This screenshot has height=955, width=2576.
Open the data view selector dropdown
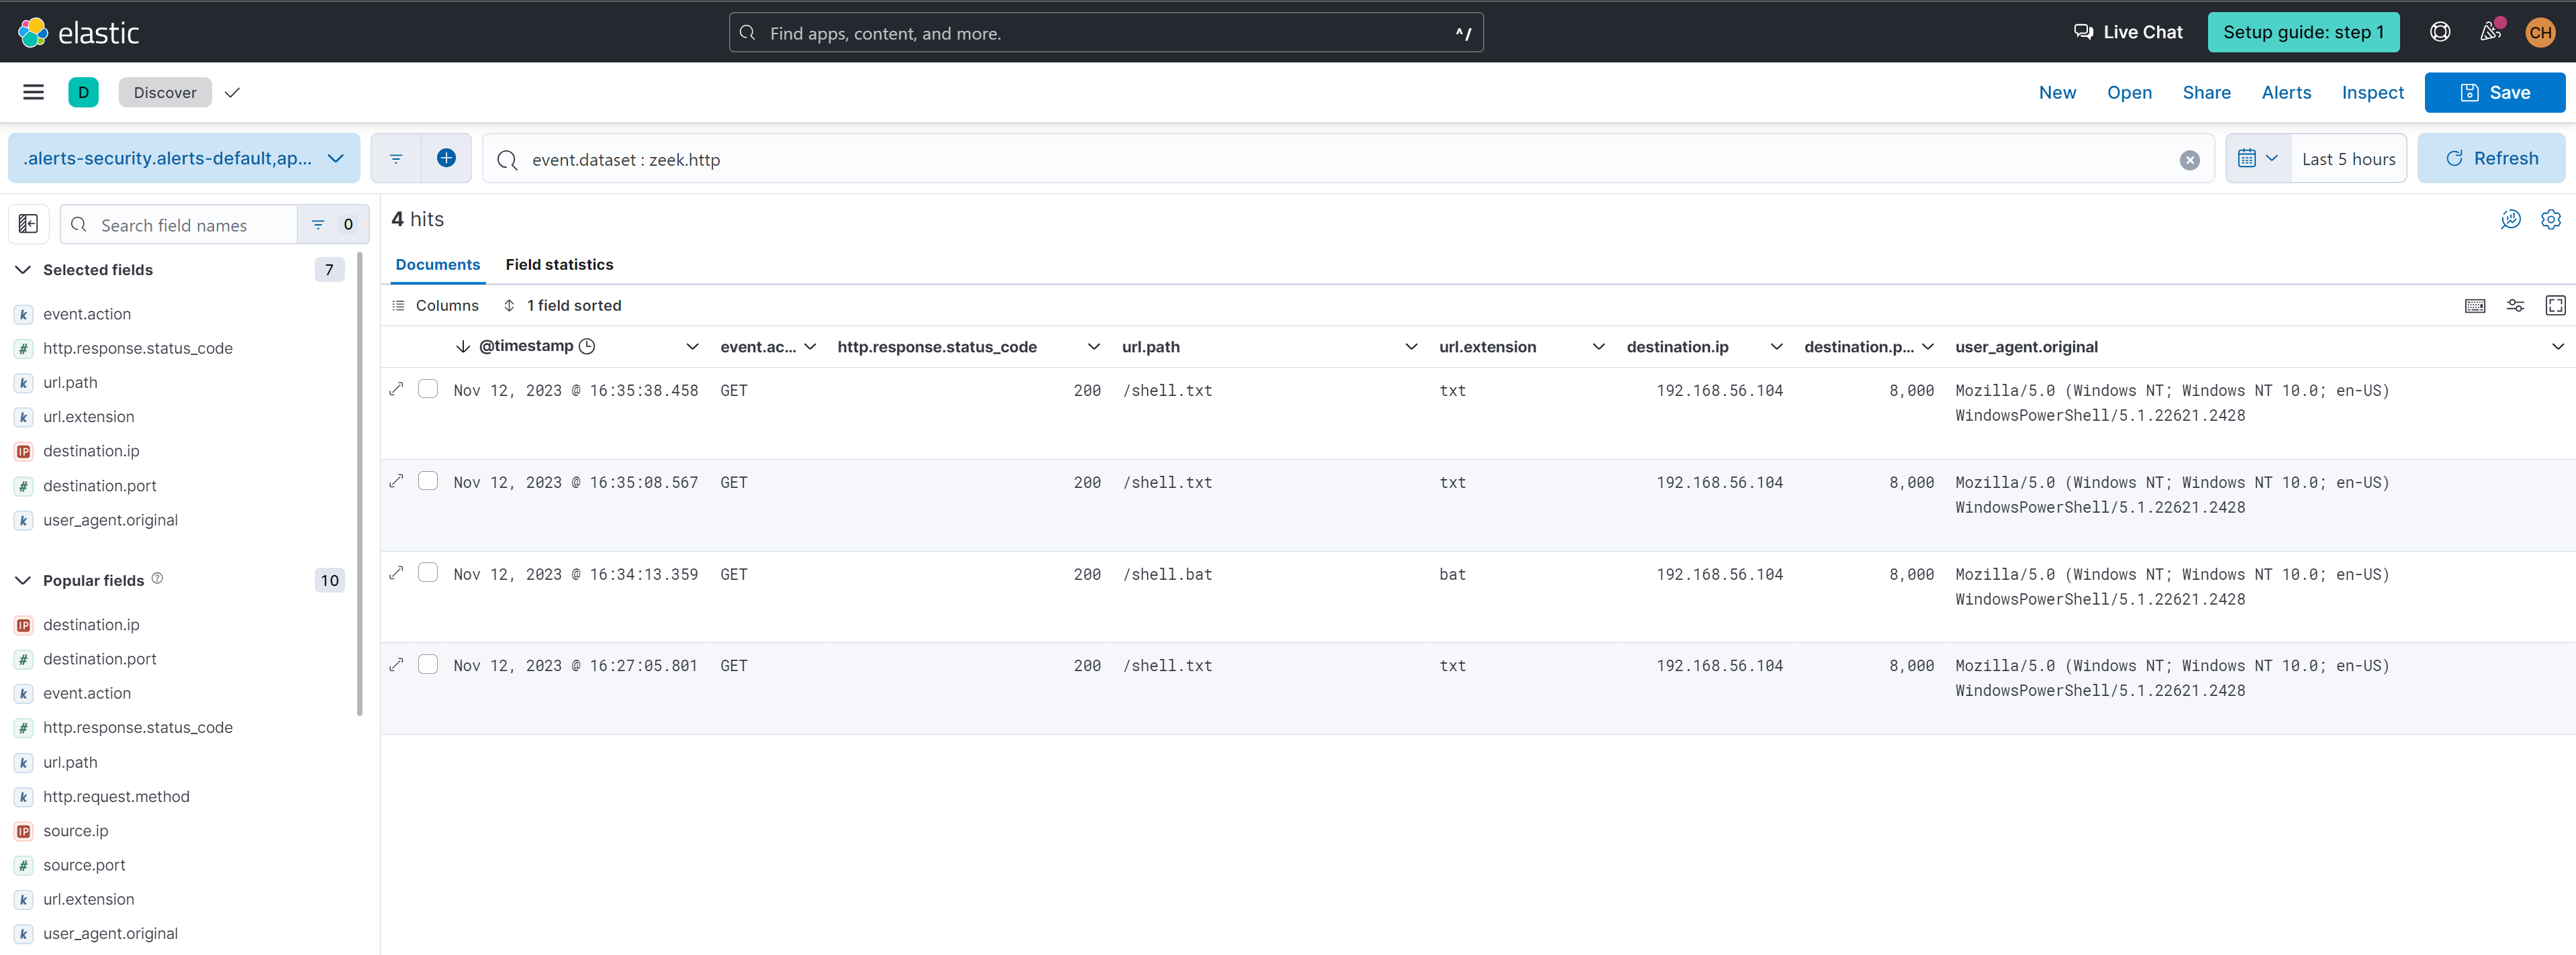tap(184, 158)
